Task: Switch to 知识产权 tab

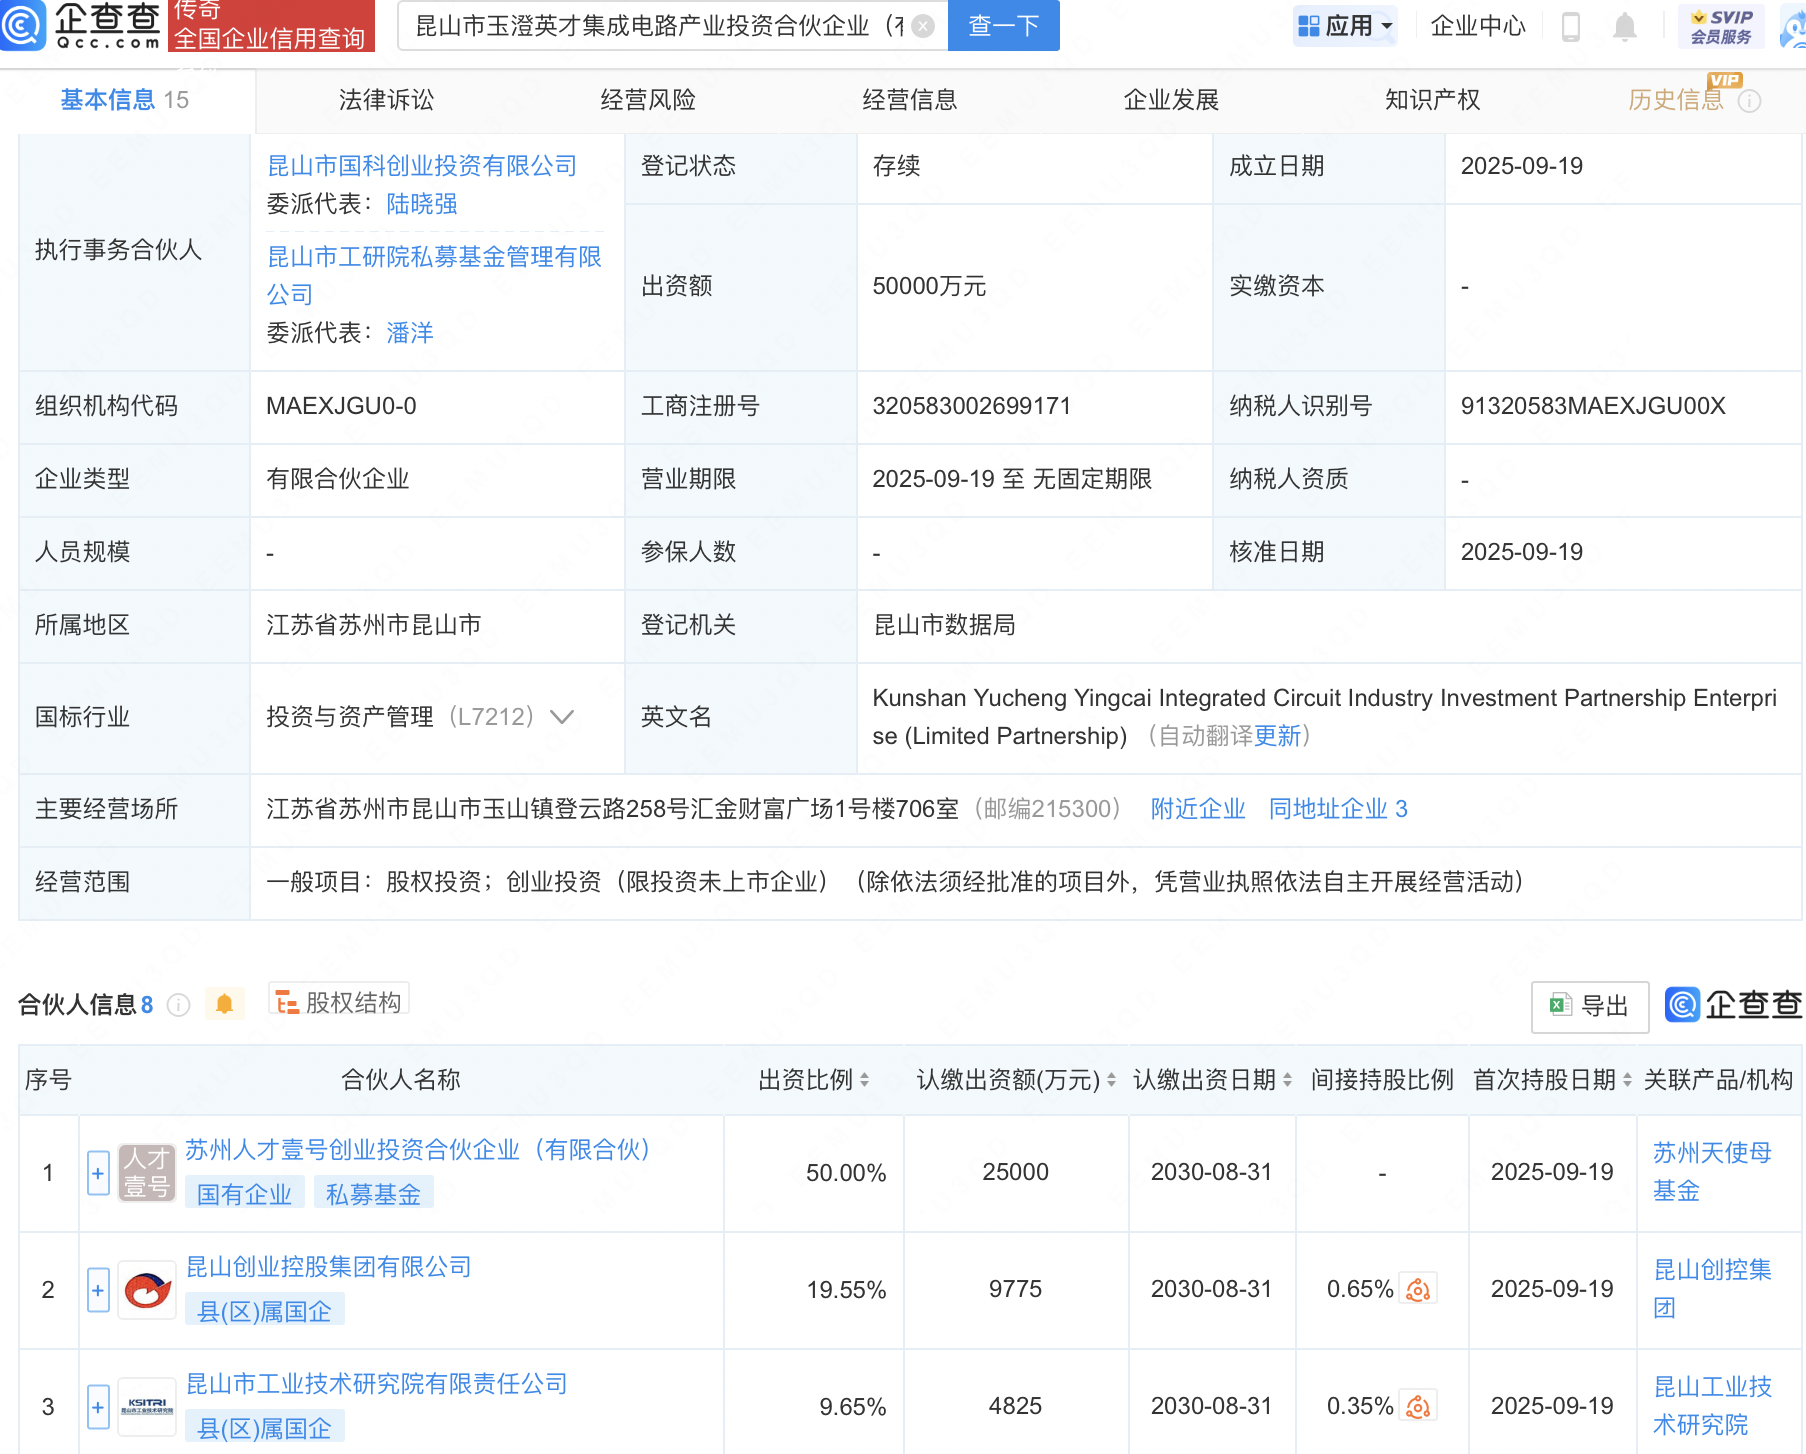Action: [1432, 100]
